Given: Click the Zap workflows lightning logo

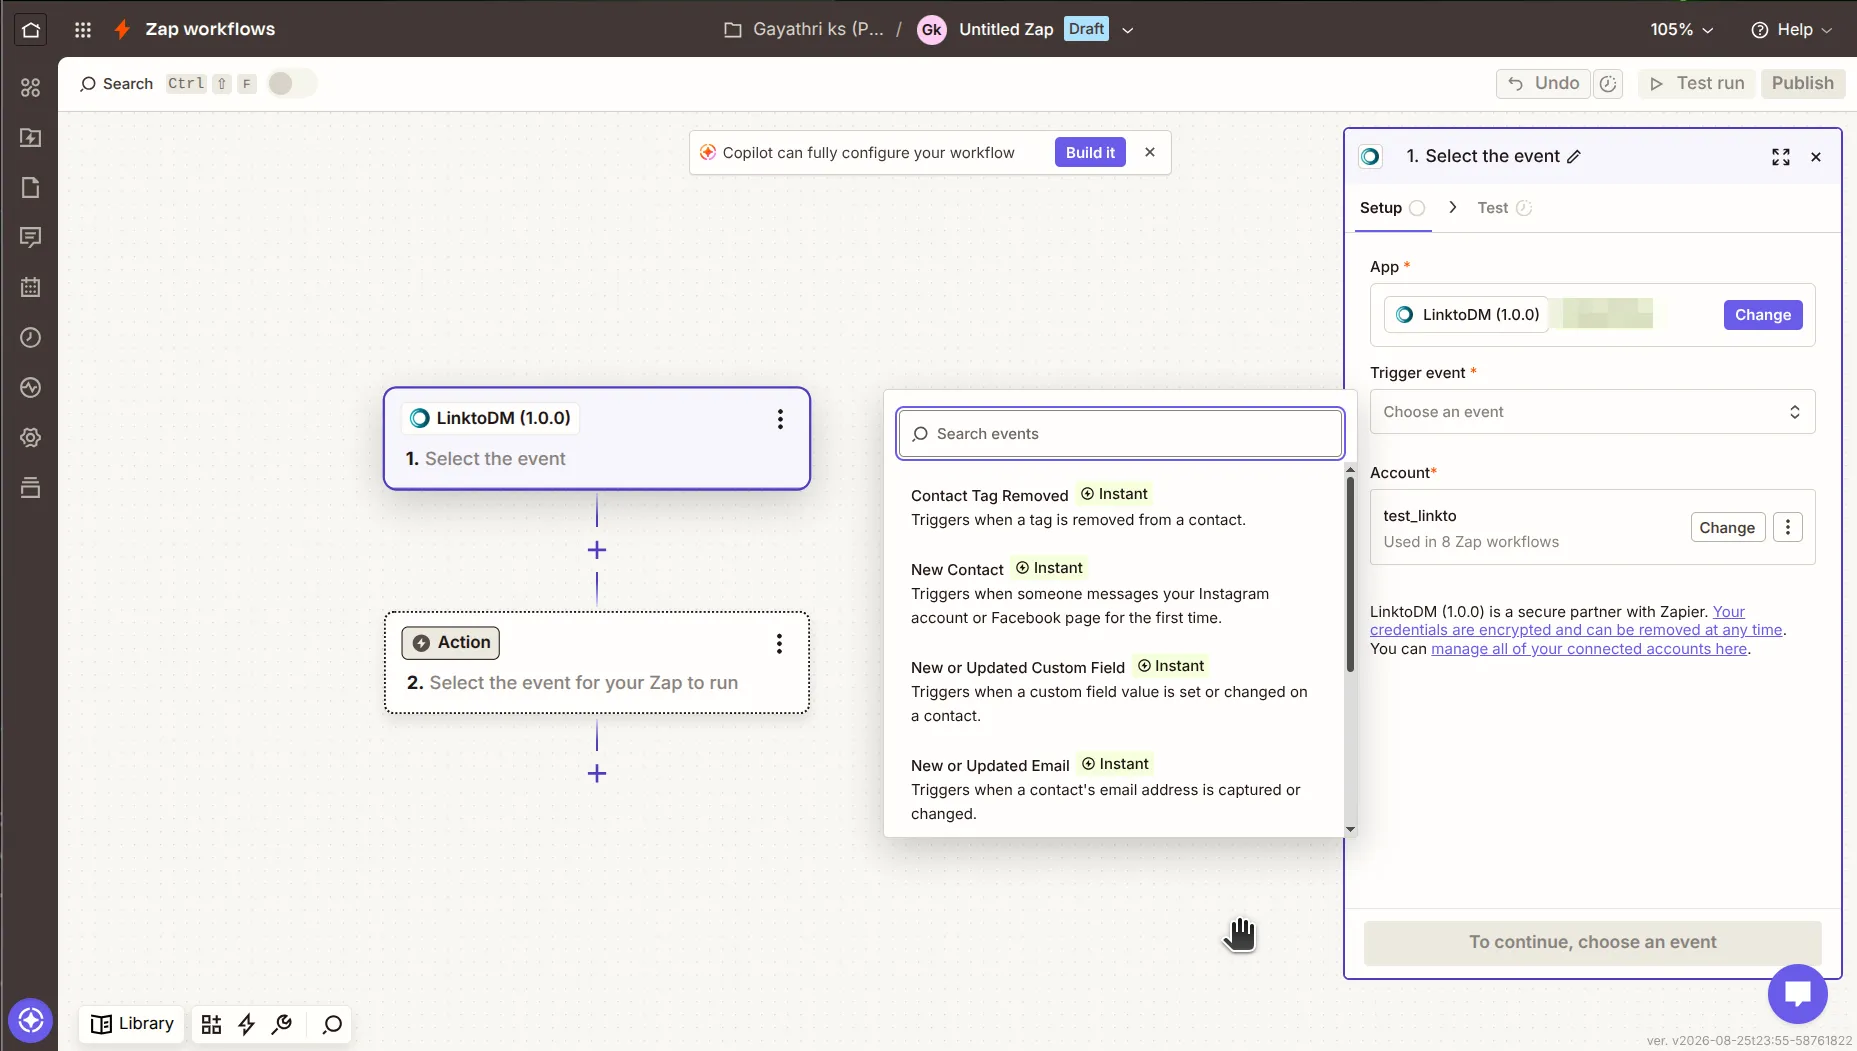Looking at the screenshot, I should tap(122, 30).
